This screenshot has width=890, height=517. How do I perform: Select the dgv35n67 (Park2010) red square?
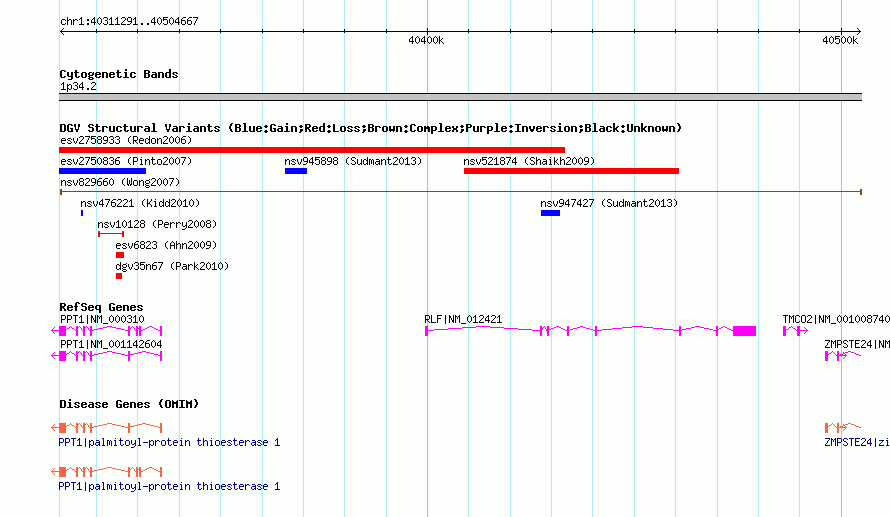[x=119, y=276]
